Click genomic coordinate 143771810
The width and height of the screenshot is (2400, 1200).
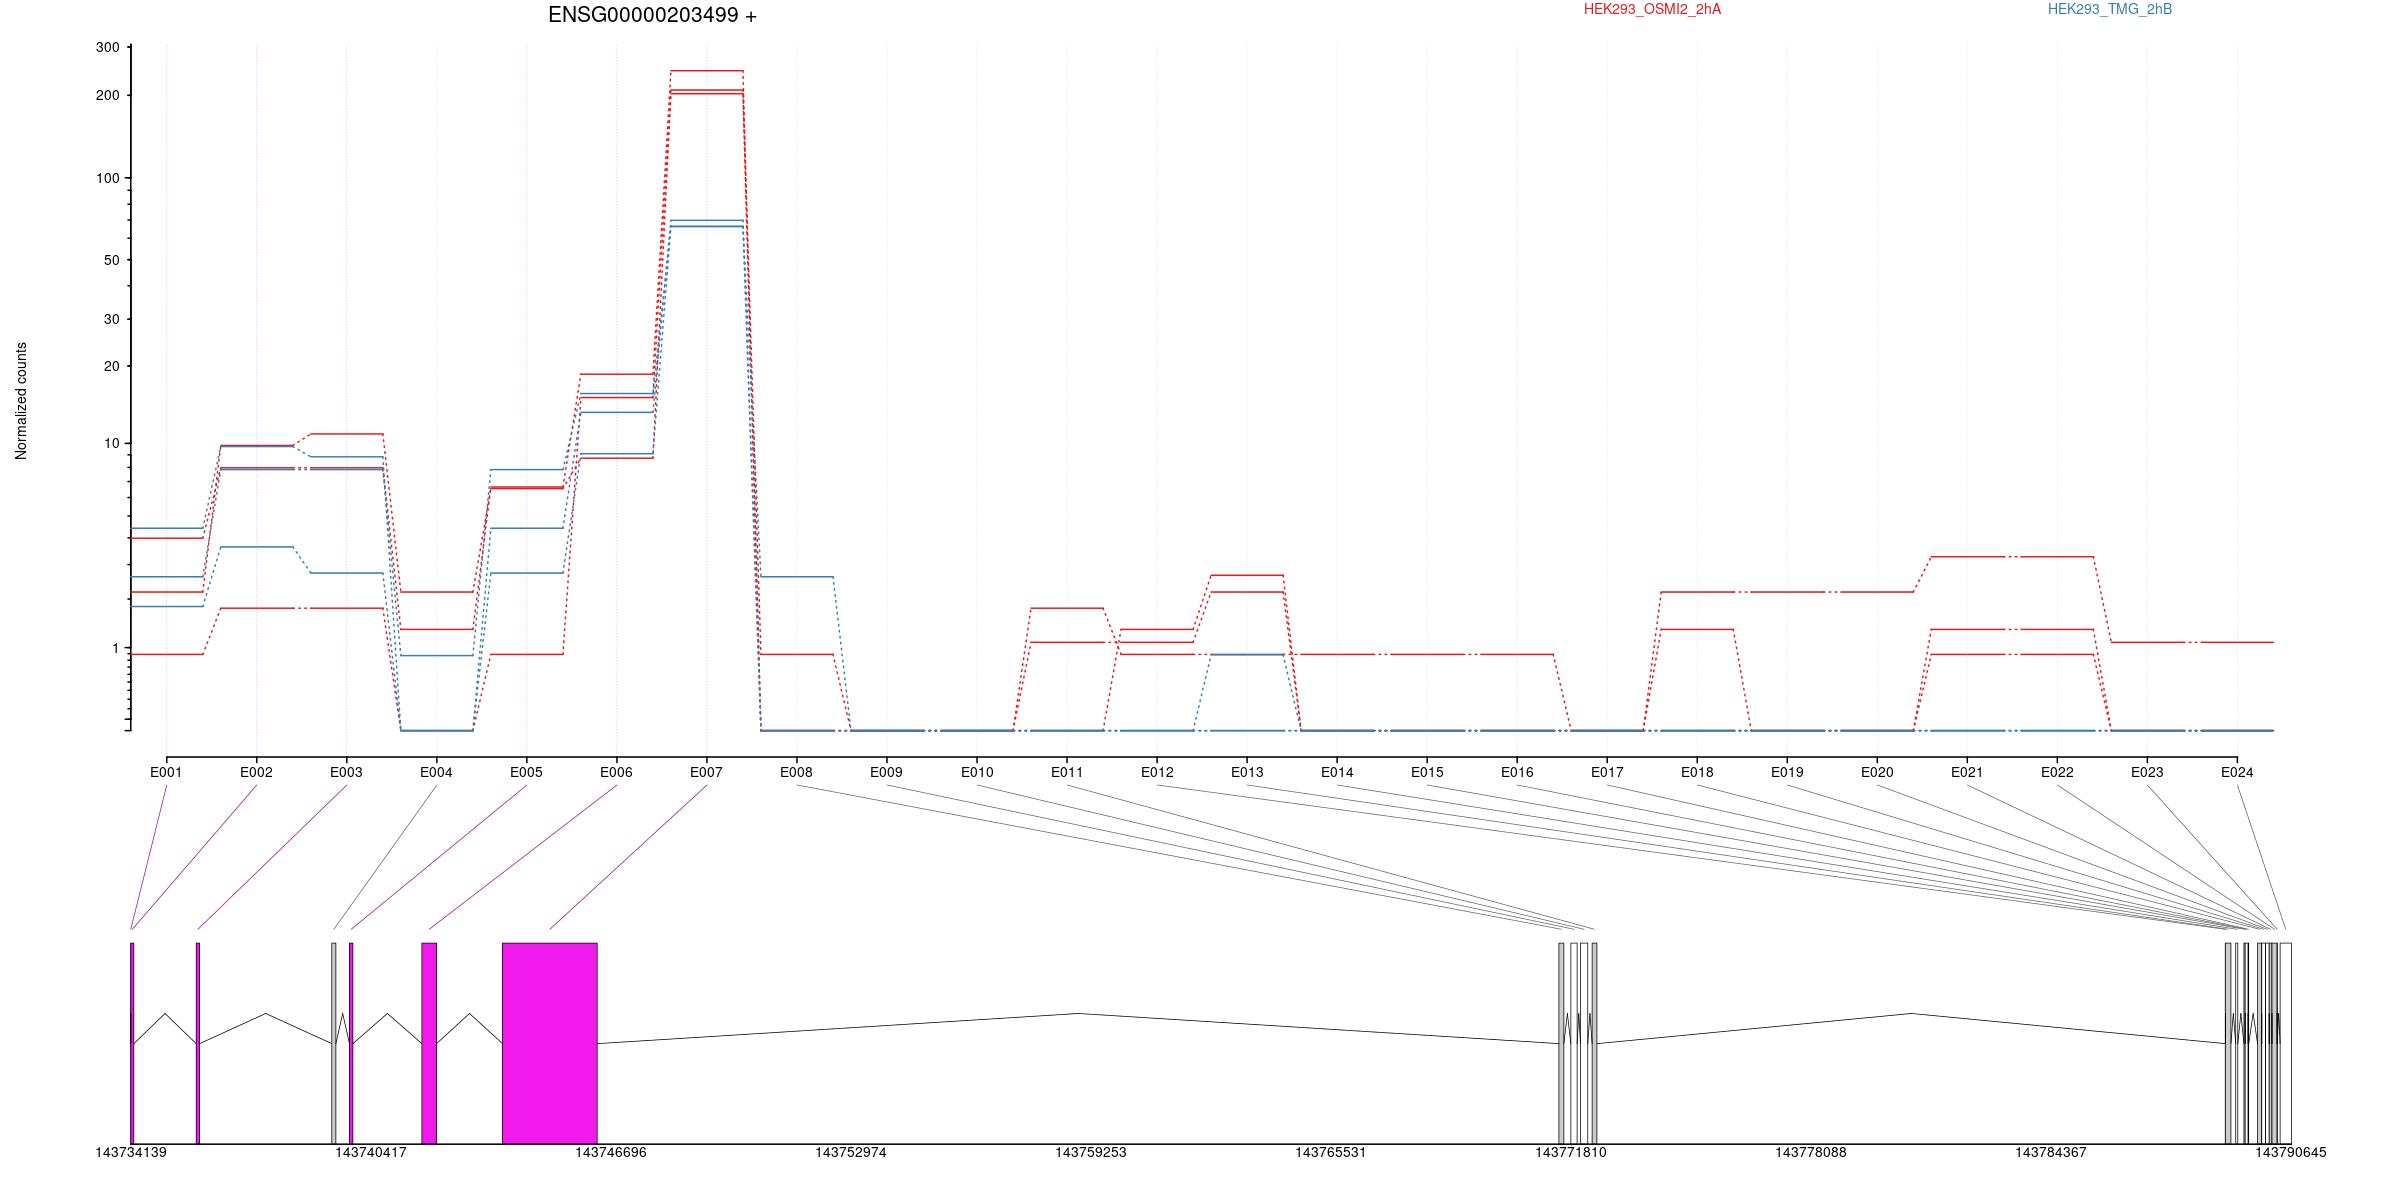(x=1571, y=1152)
